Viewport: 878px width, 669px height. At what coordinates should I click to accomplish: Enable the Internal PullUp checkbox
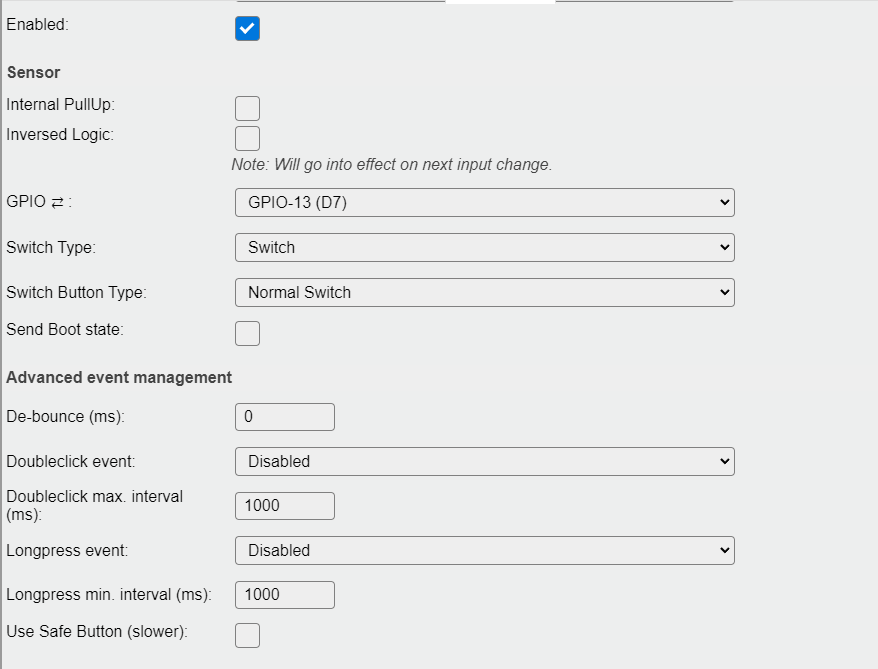click(247, 108)
